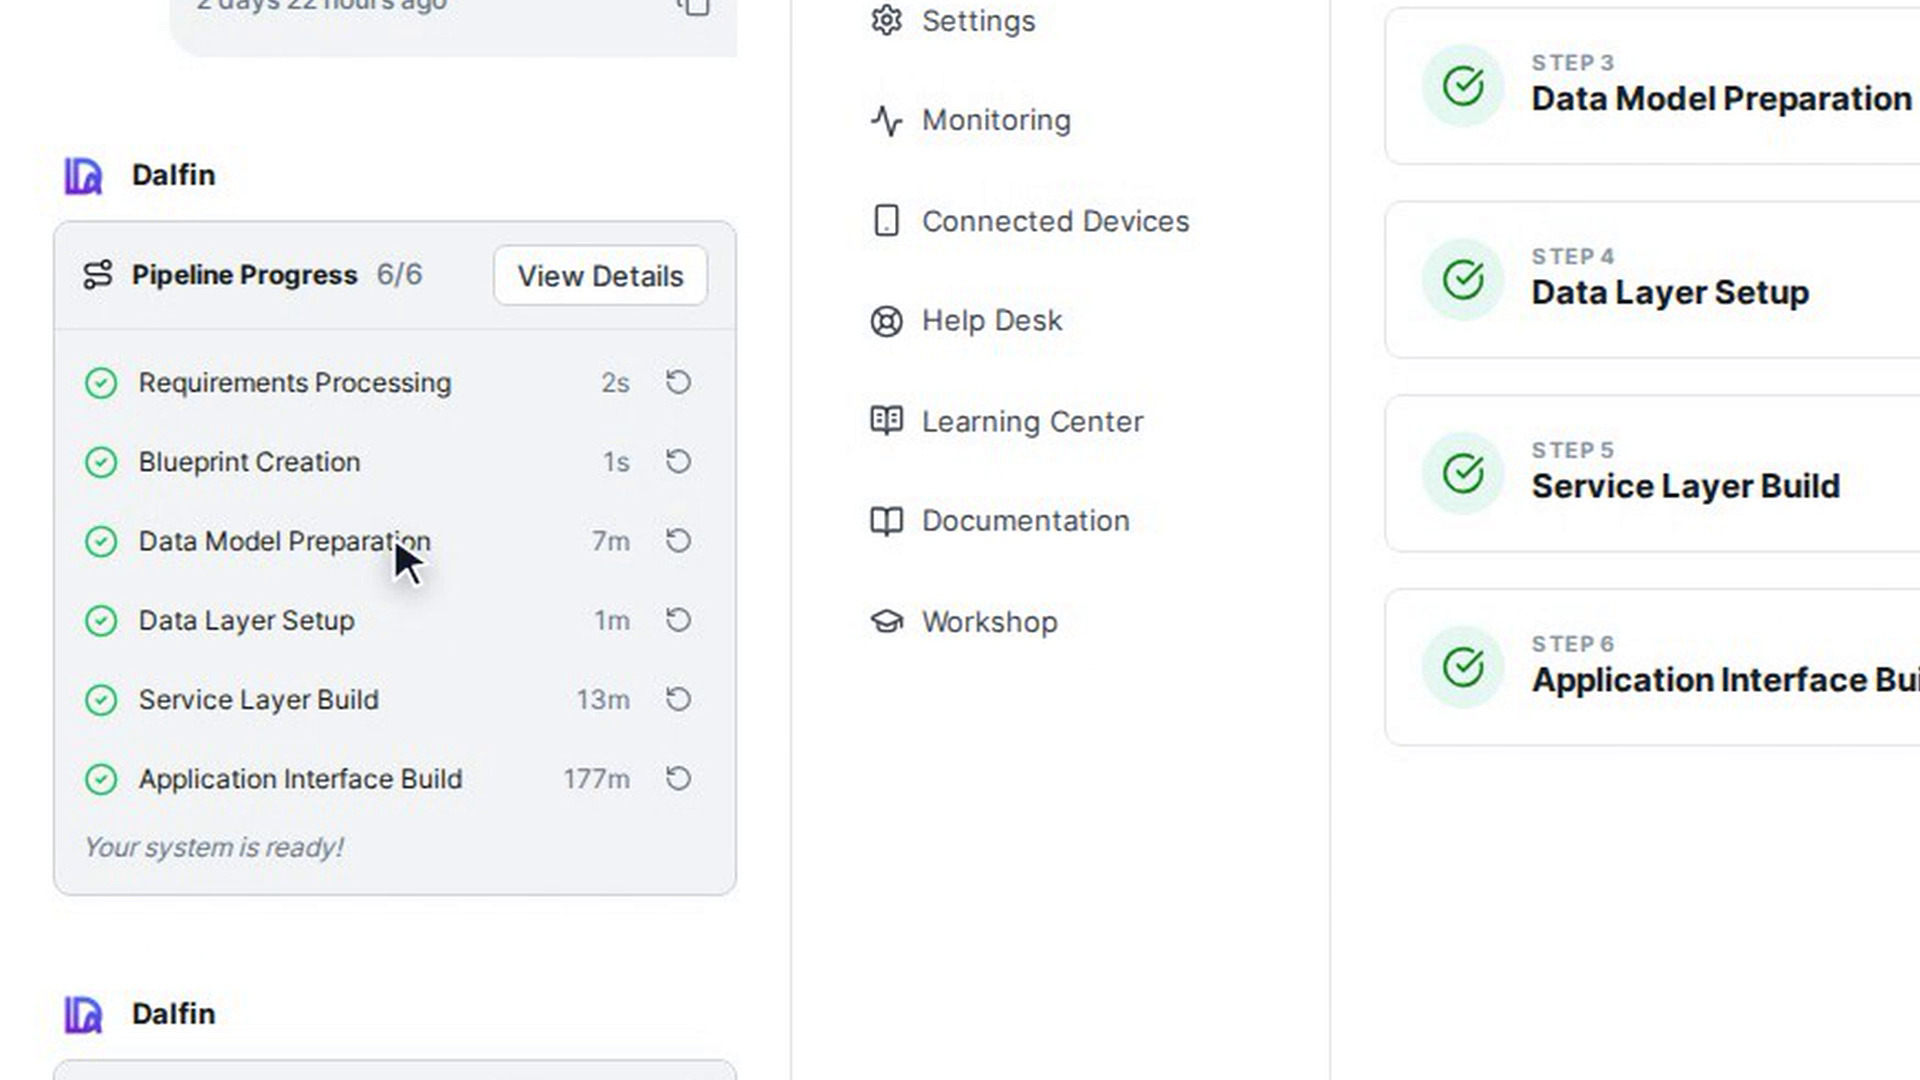The height and width of the screenshot is (1080, 1920).
Task: Click the Step 4 completed check icon
Action: coord(1463,279)
